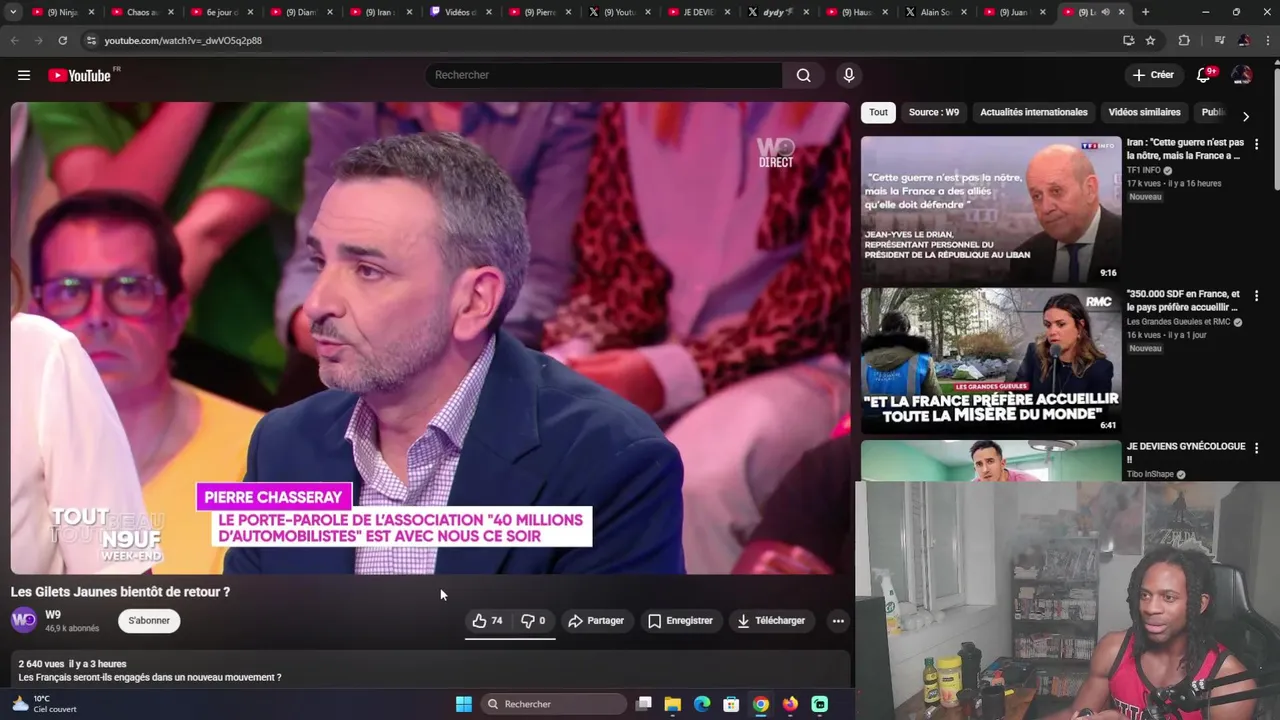Open the YouTube guide hamburger menu
Screen dimensions: 1280x720
click(x=24, y=75)
